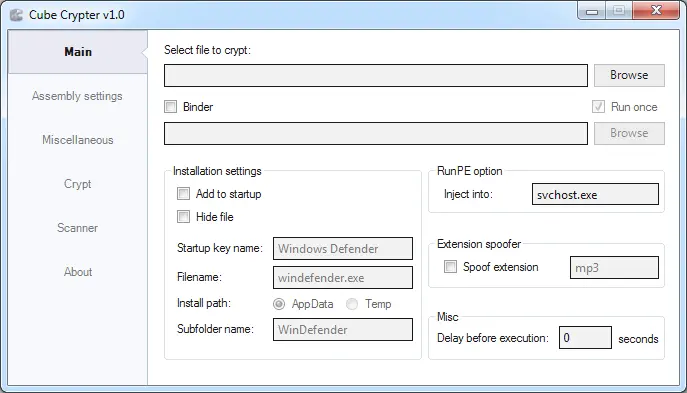Viewport: 687px width, 393px height.
Task: Focus the Delay before execution field
Action: 585,337
